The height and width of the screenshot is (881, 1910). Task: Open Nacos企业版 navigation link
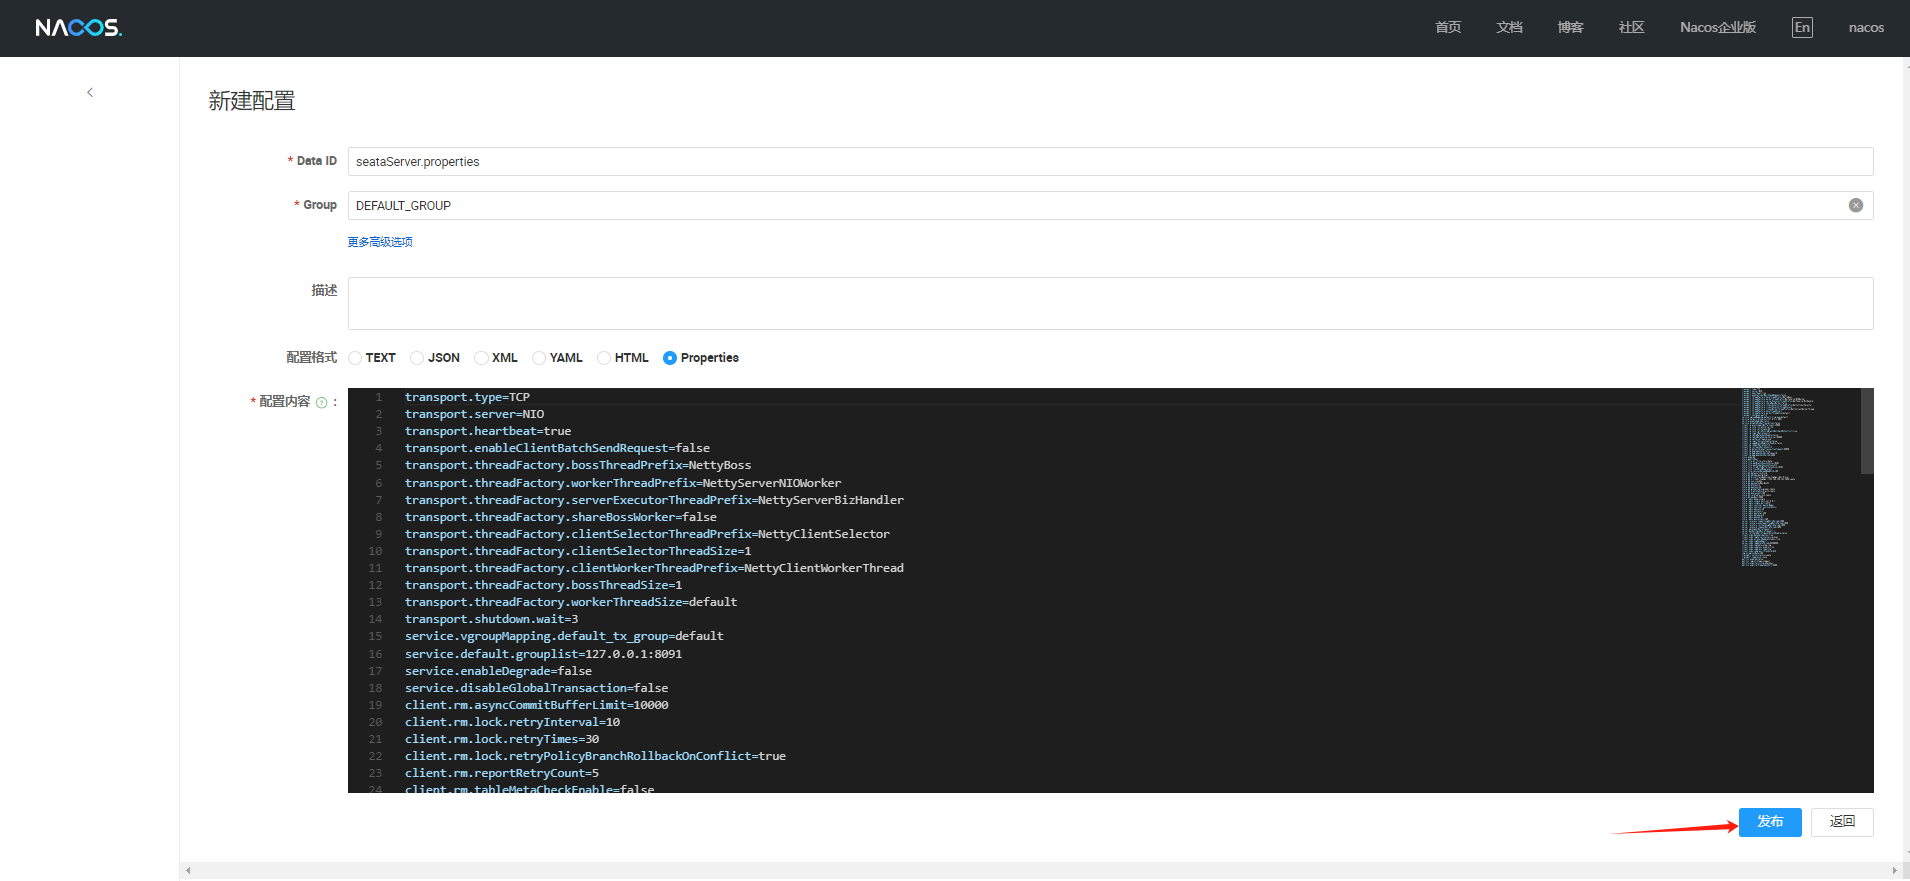pyautogui.click(x=1718, y=27)
